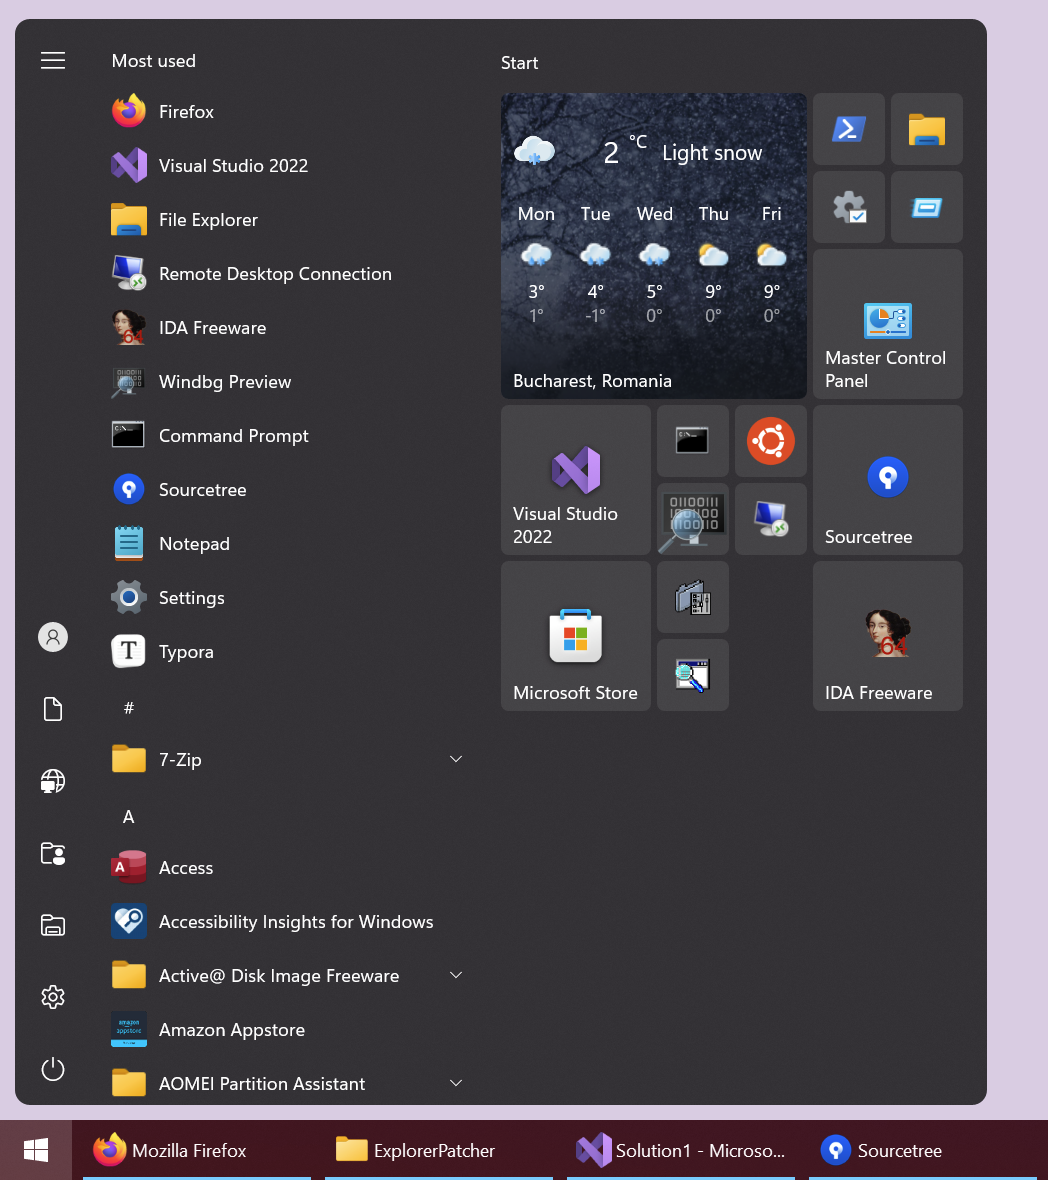
Task: Launch Sourcetree from the Most used list
Action: (287, 490)
